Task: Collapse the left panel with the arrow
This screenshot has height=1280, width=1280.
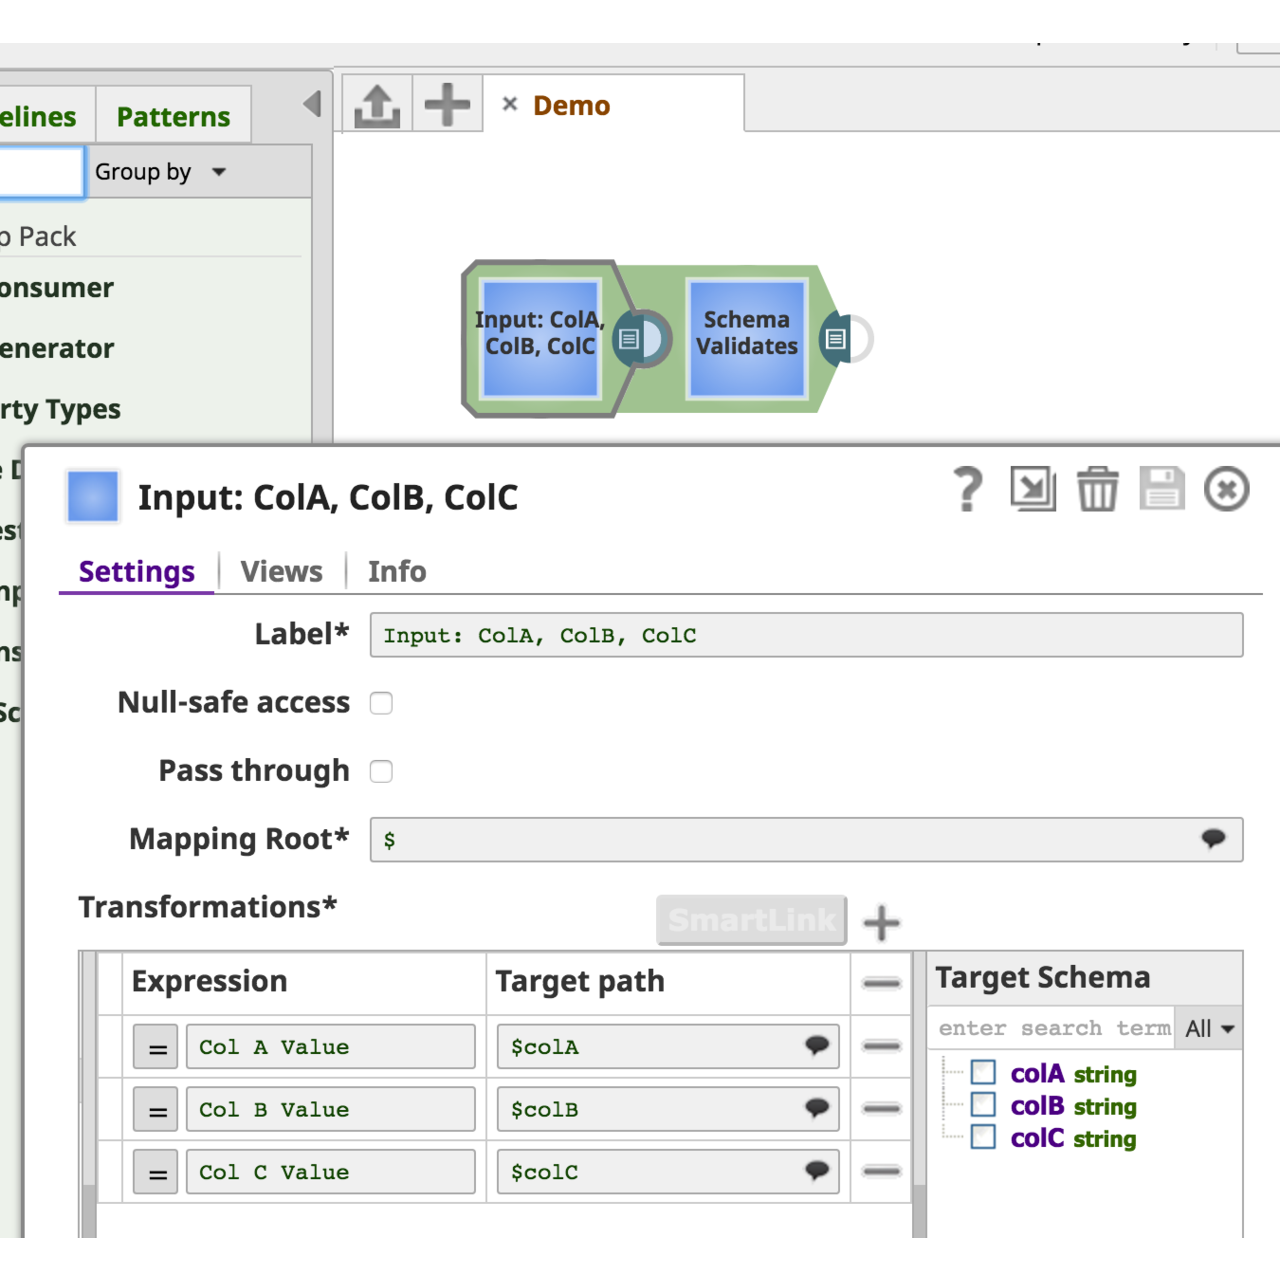Action: pyautogui.click(x=310, y=103)
